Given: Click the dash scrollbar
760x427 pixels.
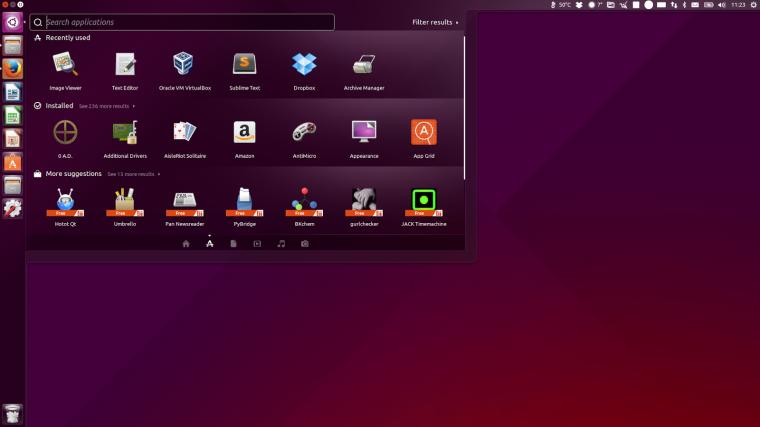Looking at the screenshot, I should pyautogui.click(x=464, y=108).
